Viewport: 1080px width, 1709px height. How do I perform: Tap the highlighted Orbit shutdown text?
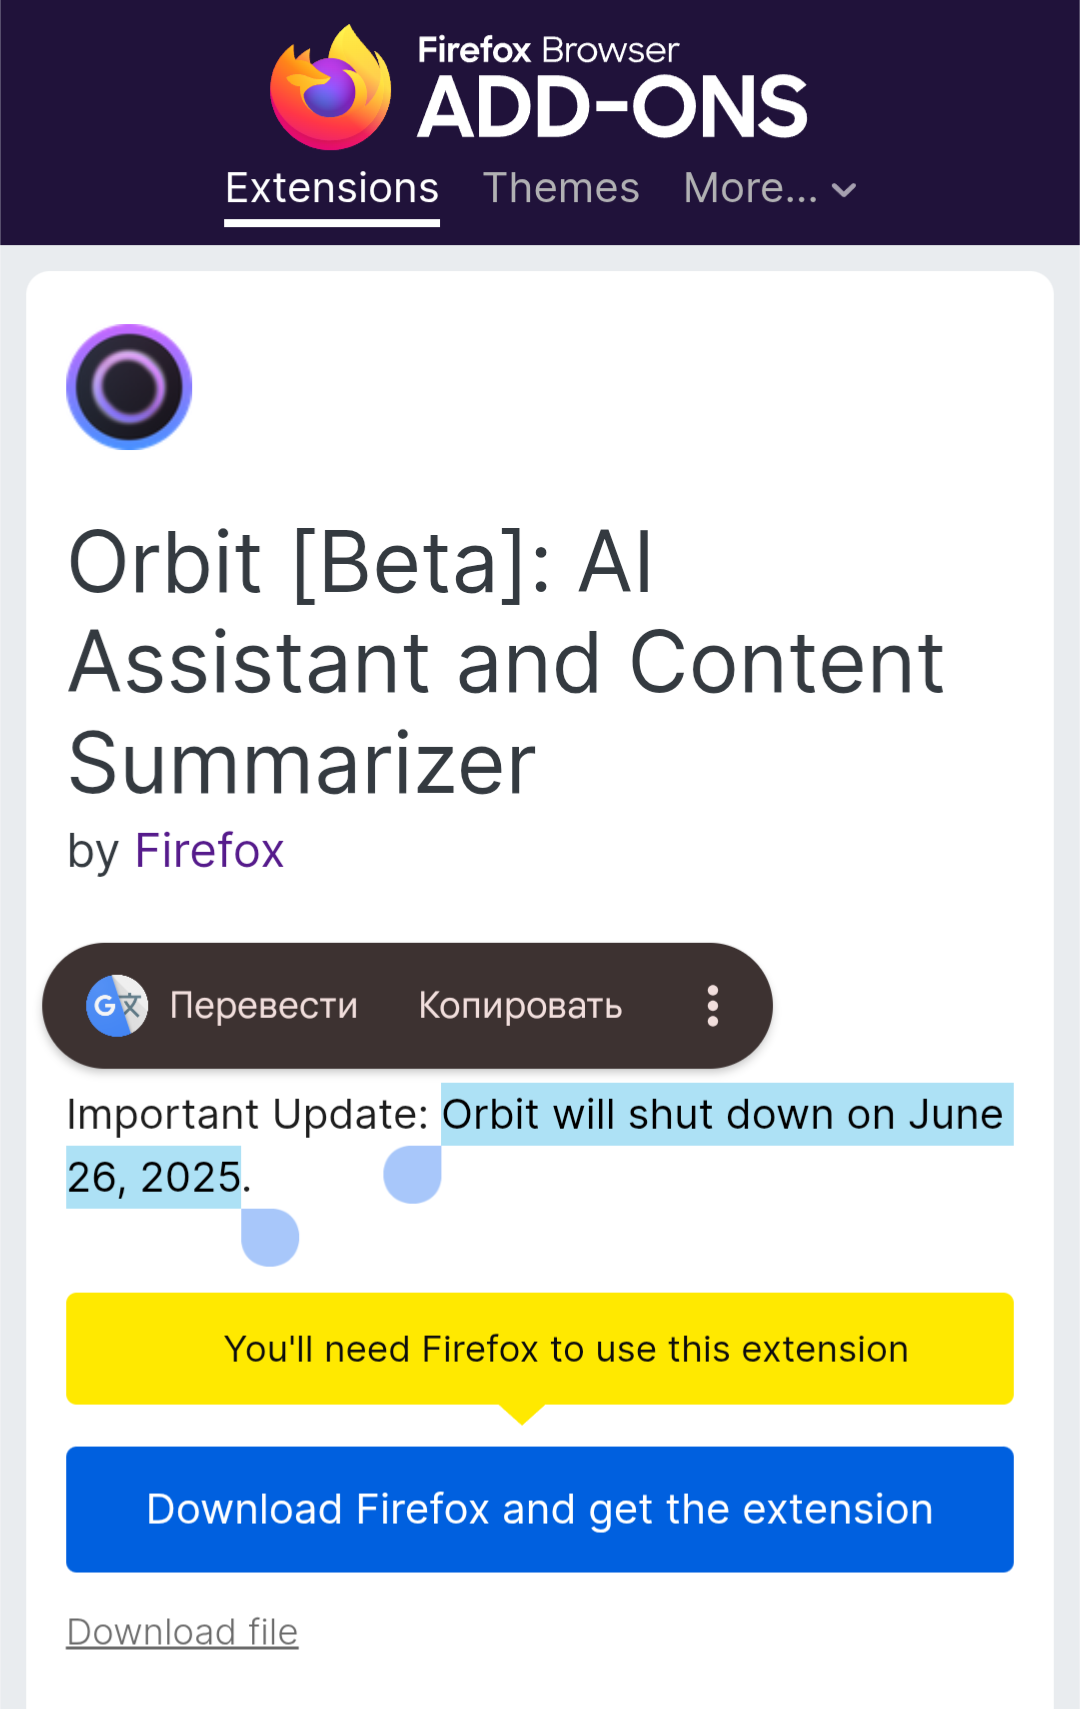tap(722, 1115)
